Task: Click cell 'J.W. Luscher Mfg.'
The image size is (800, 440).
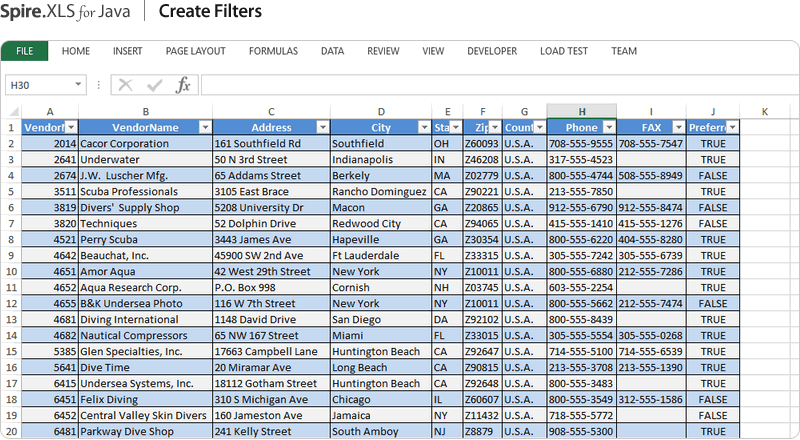Action: [145, 176]
